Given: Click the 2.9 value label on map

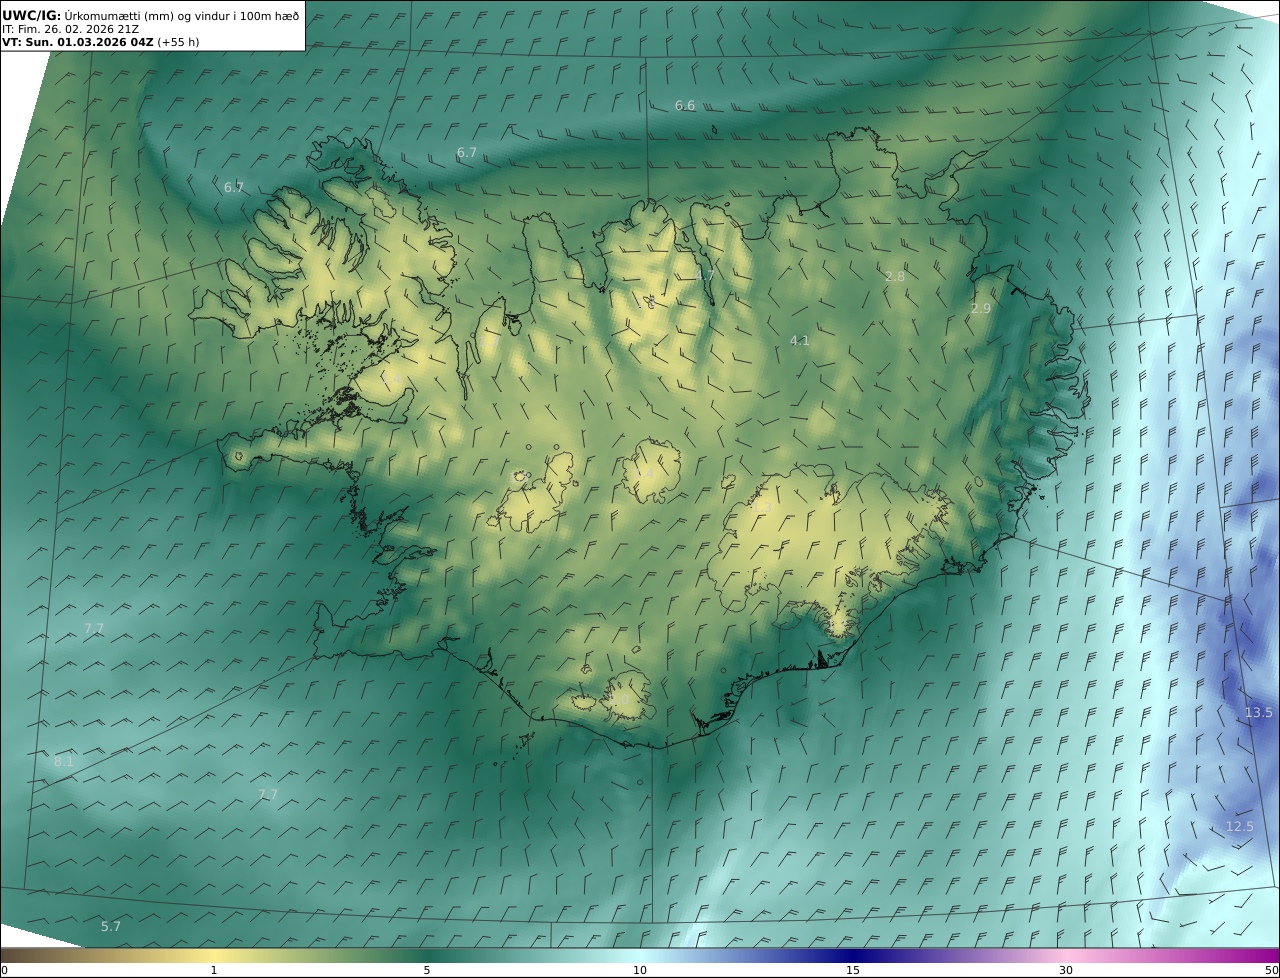Looking at the screenshot, I should coord(981,309).
